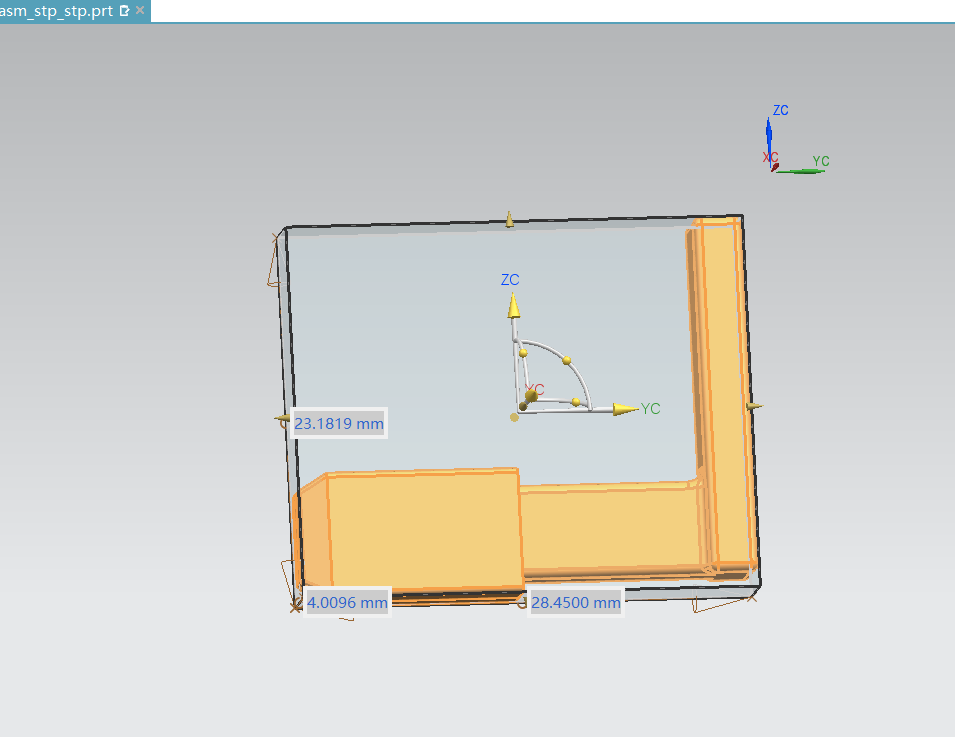Switch to the asm_stp_stp.prt tab
Viewport: 955px width, 737px height.
coord(58,11)
